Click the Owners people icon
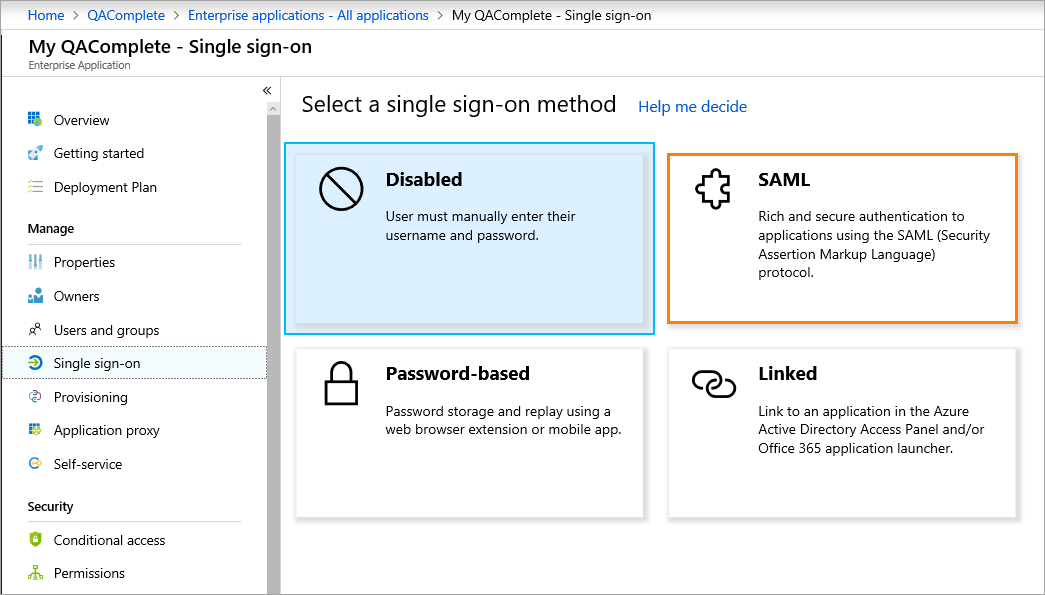This screenshot has width=1045, height=595. (x=35, y=296)
